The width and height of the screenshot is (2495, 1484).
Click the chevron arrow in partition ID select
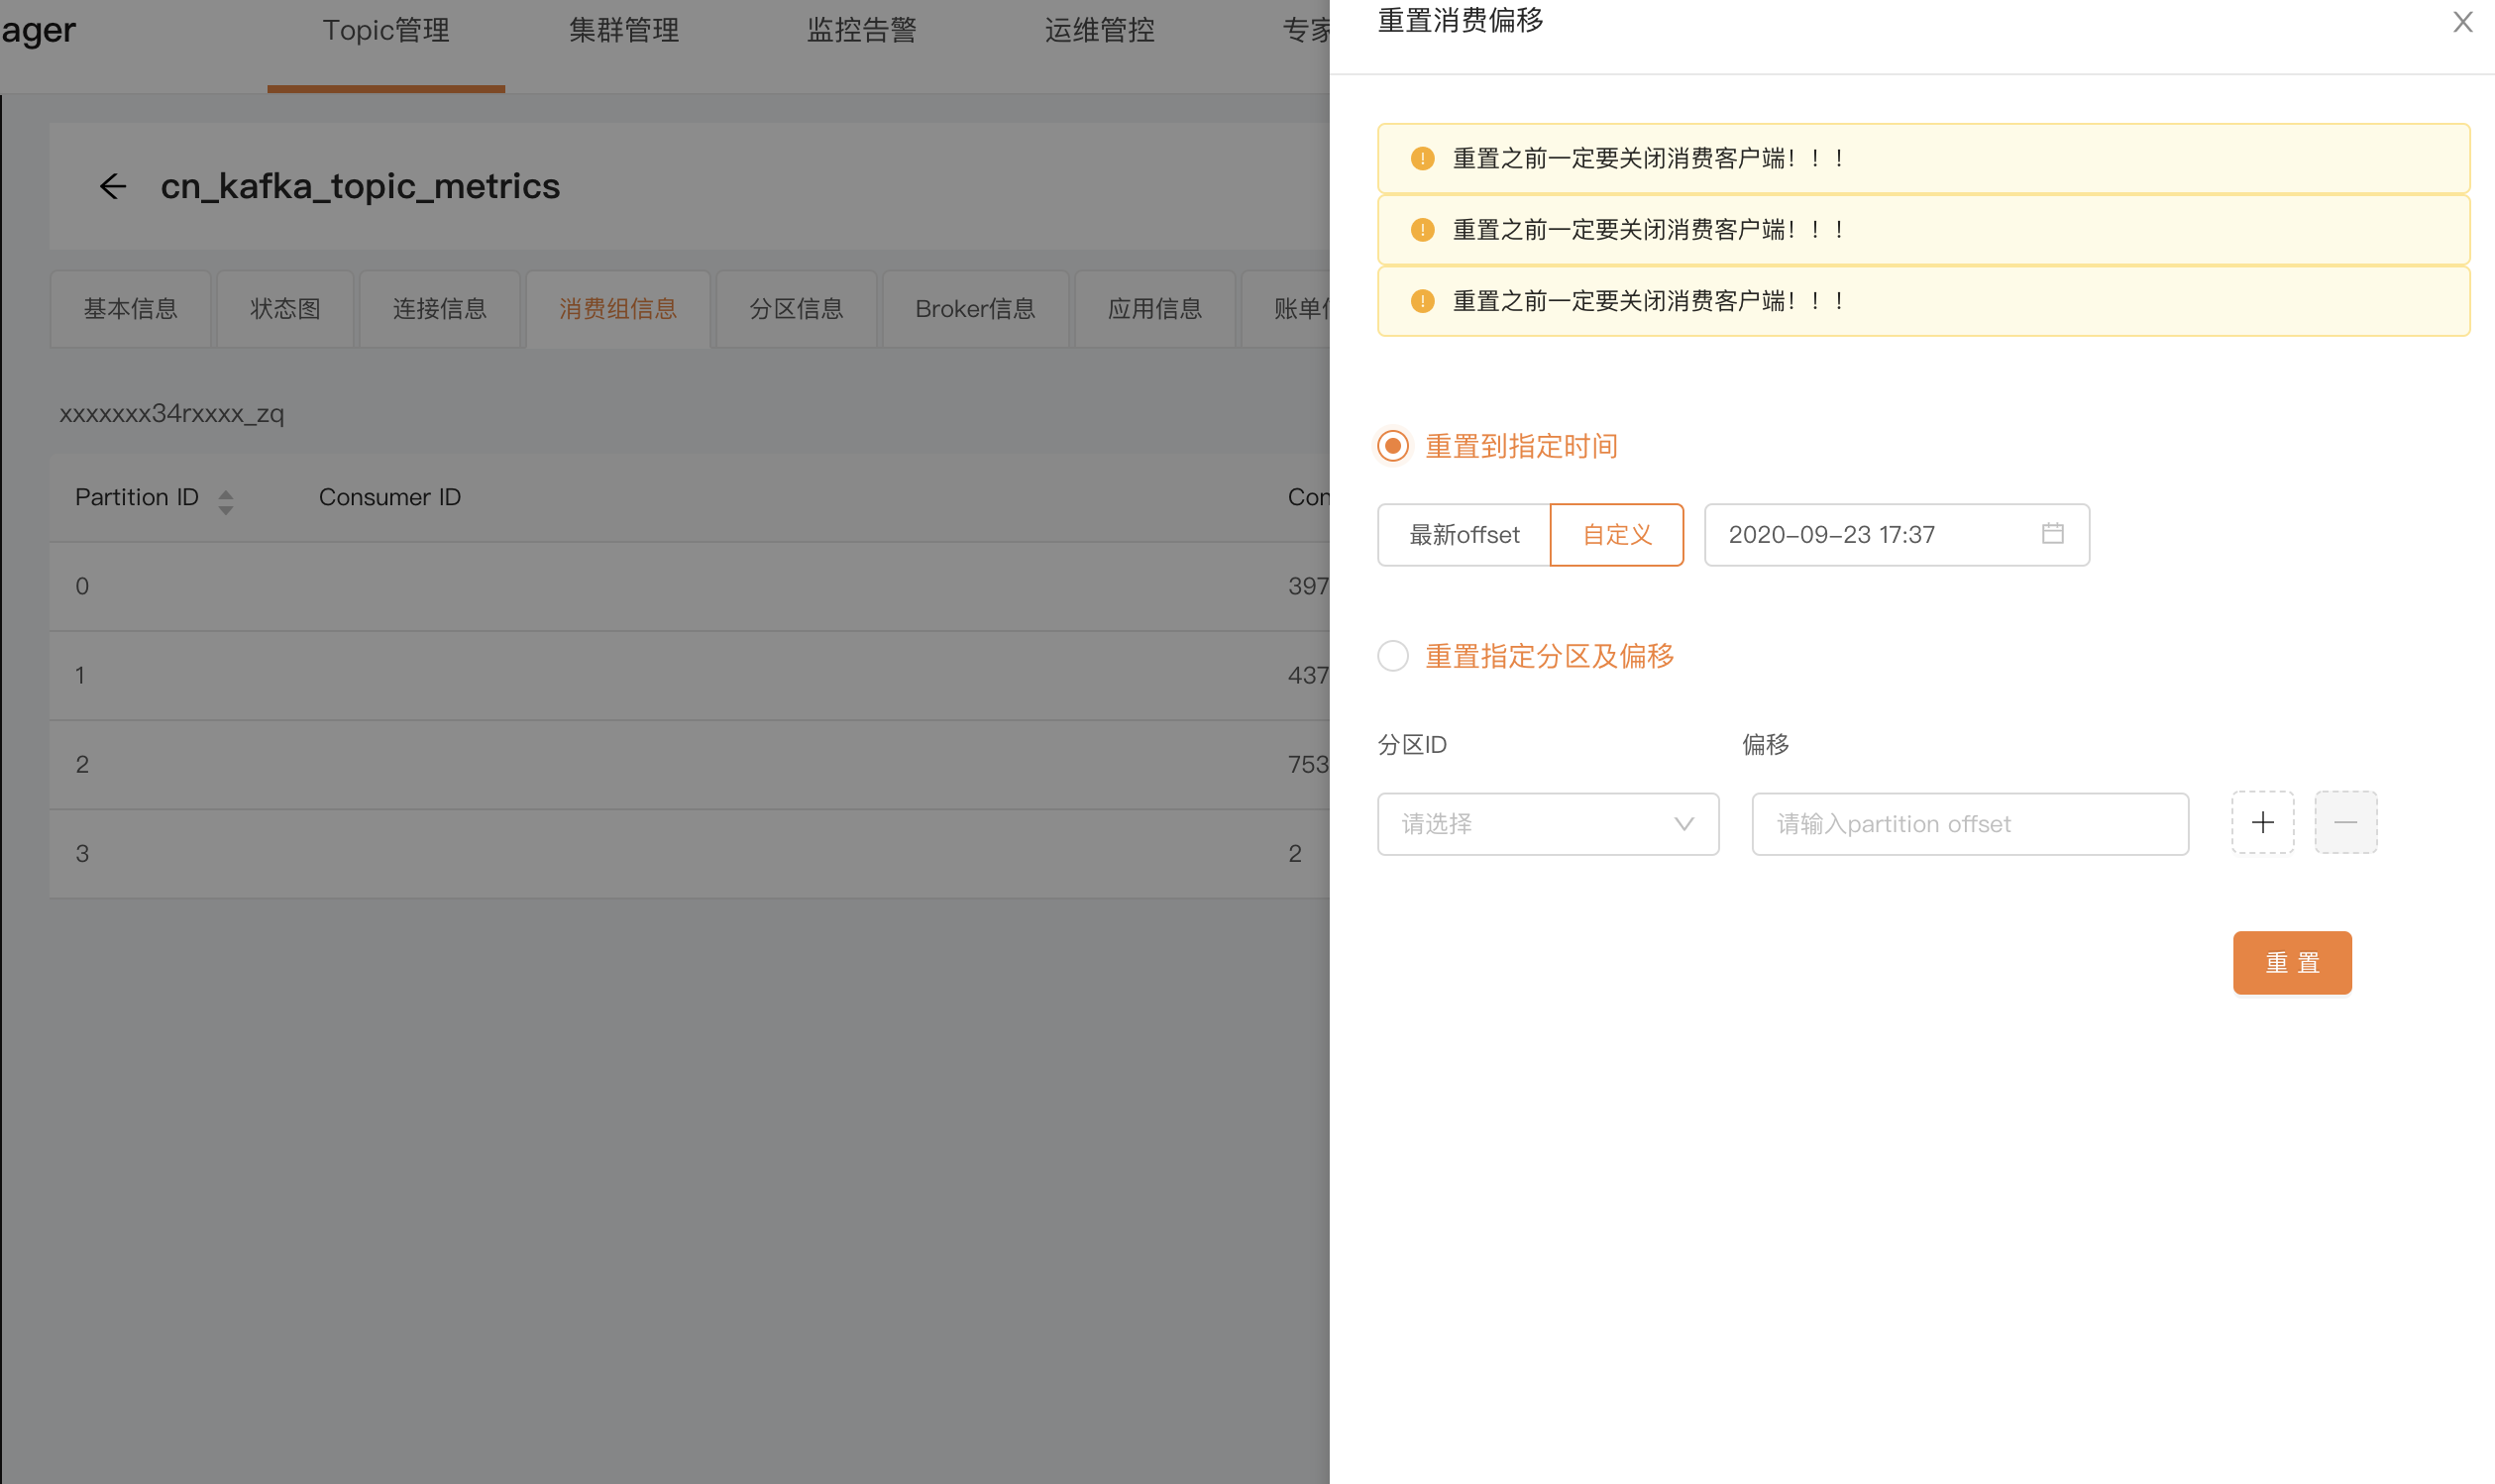pyautogui.click(x=1684, y=824)
